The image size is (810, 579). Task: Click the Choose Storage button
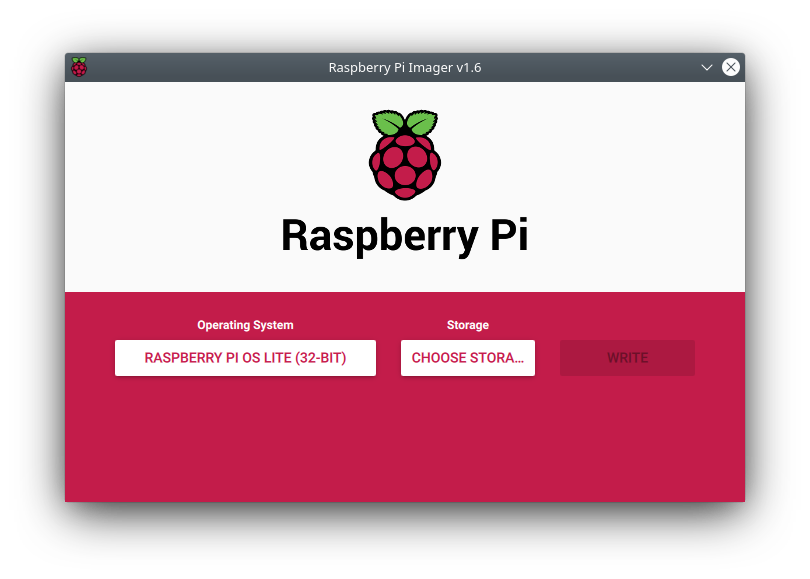pos(468,358)
